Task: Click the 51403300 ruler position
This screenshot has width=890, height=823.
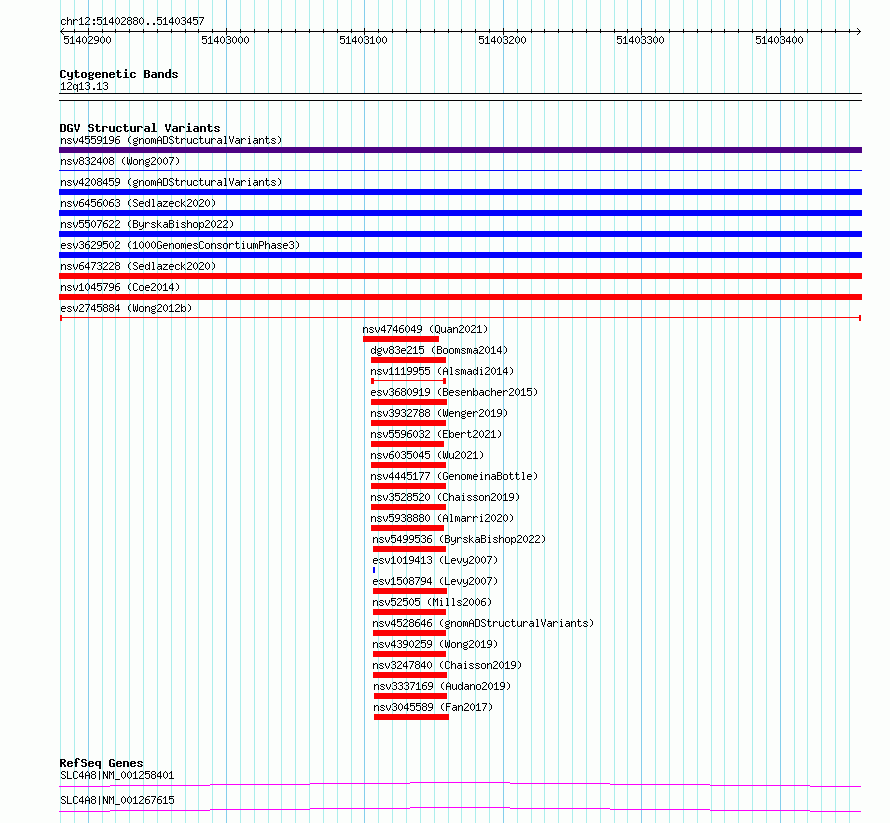Action: (x=640, y=40)
